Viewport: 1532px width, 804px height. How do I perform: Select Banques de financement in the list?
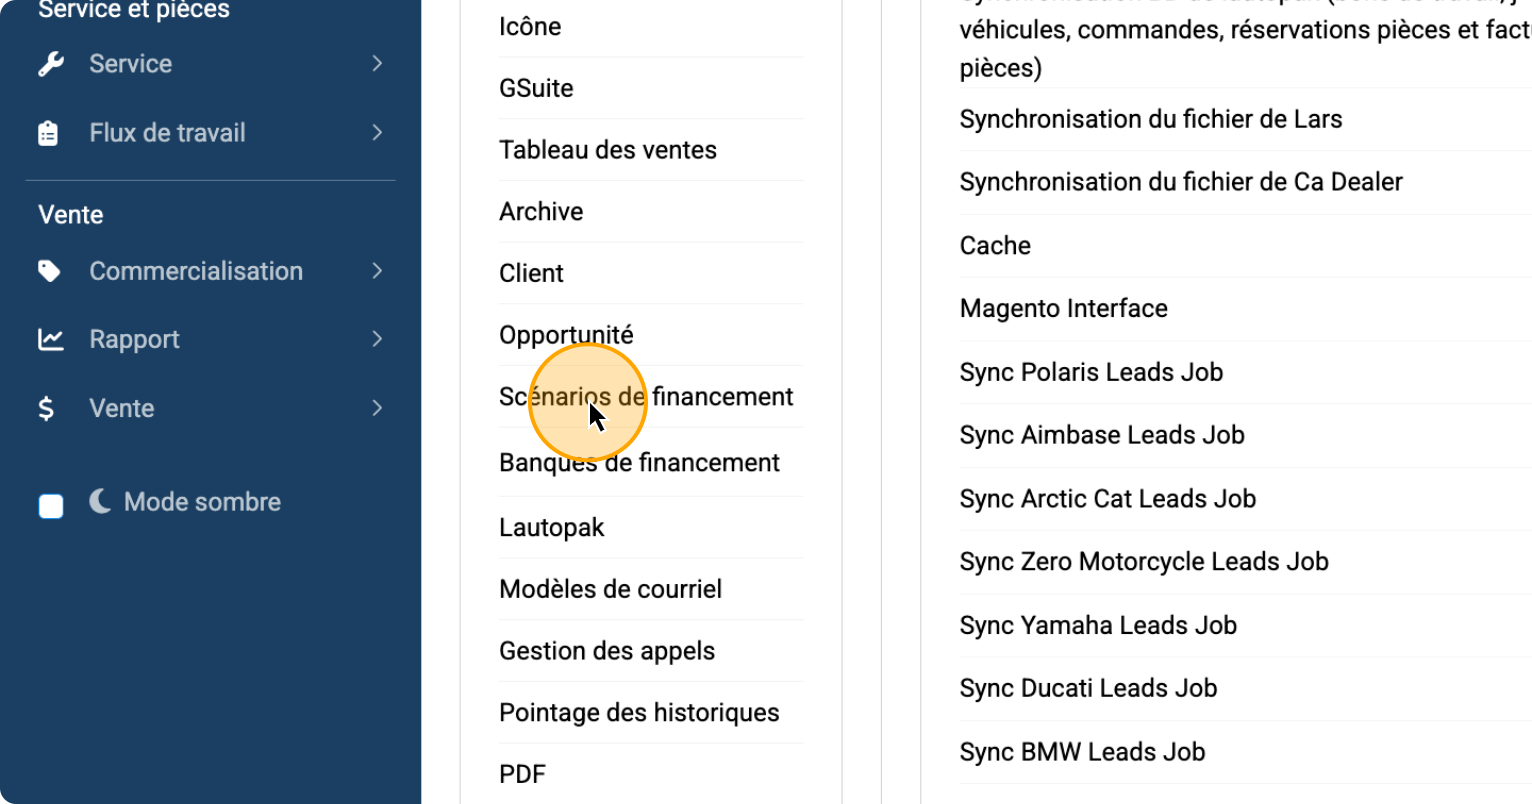pyautogui.click(x=639, y=463)
